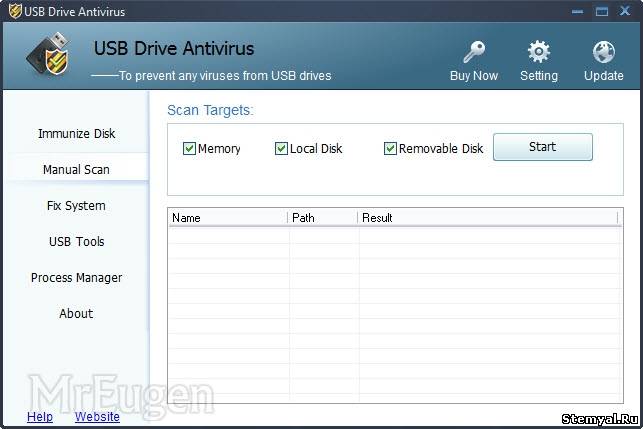Click the USB Drive Antivirus banner title
Image resolution: width=643 pixels, height=429 pixels.
click(174, 48)
